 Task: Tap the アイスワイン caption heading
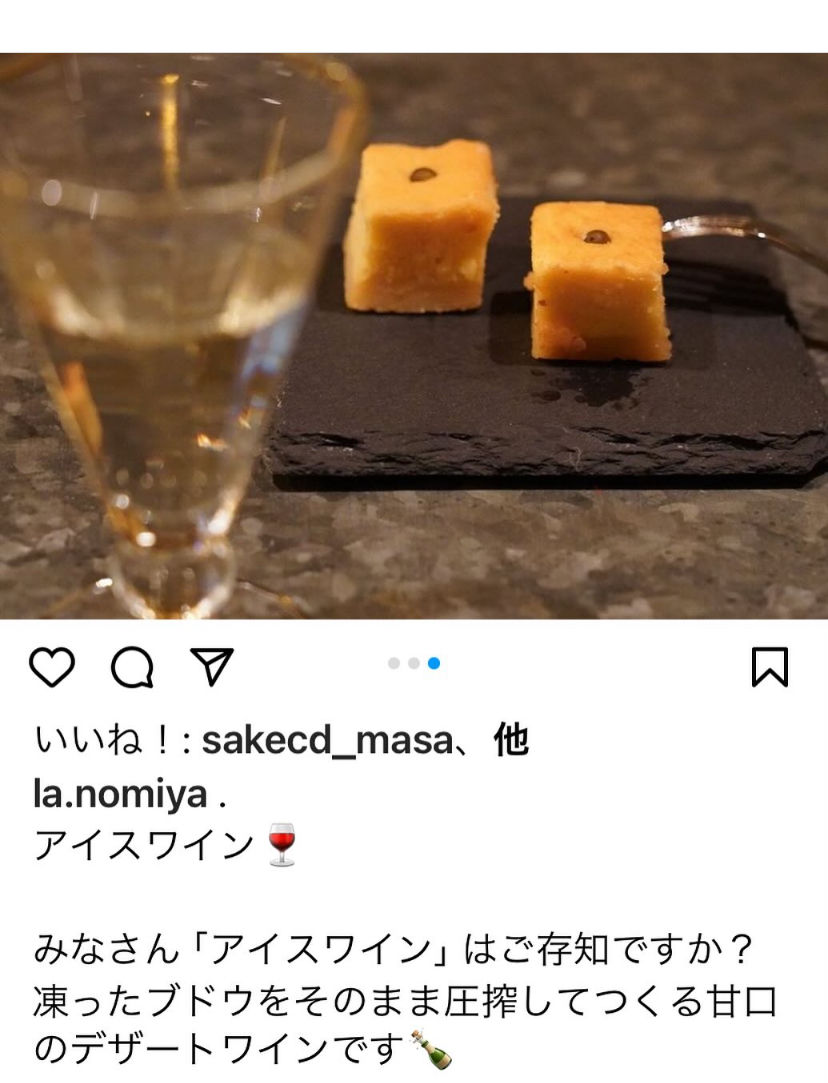click(144, 845)
